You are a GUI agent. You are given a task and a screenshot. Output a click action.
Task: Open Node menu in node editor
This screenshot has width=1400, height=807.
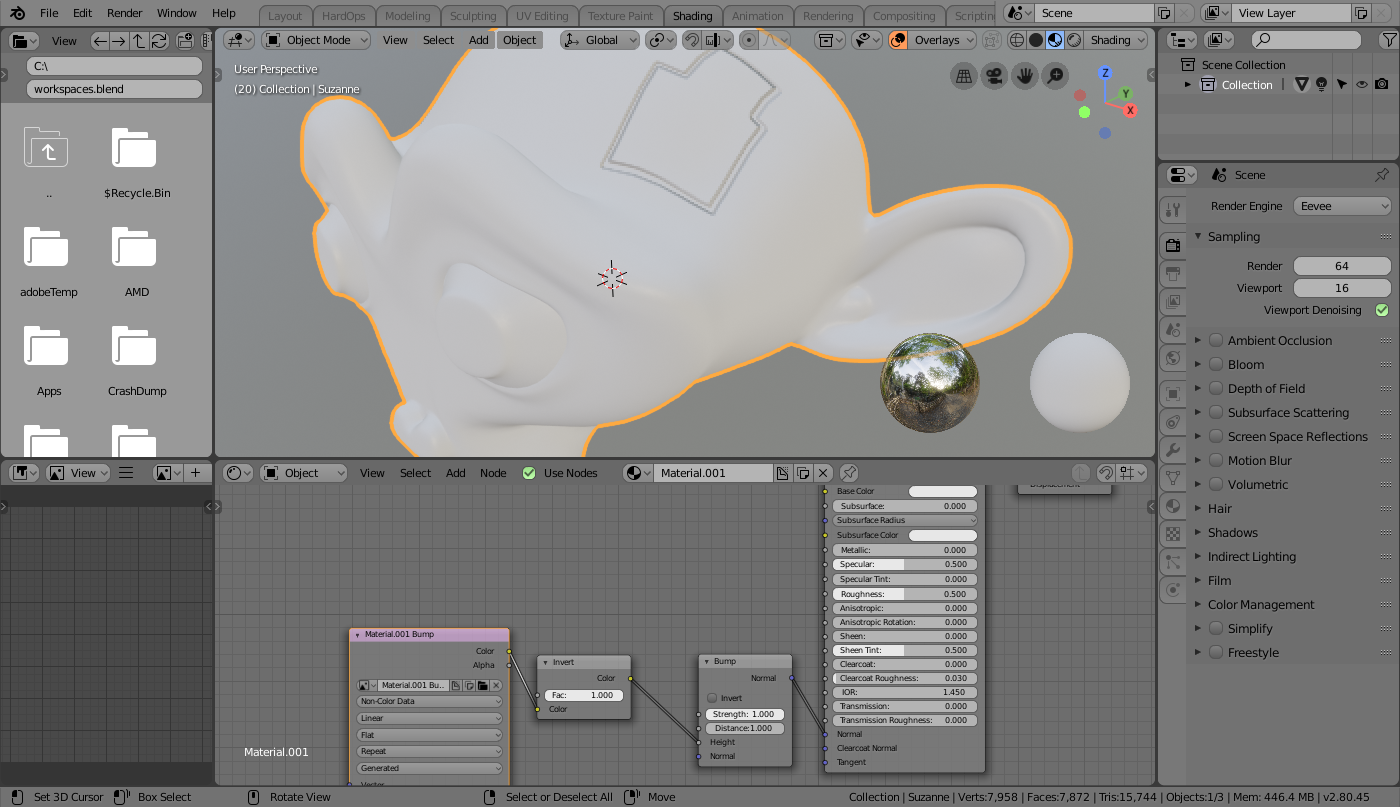[x=493, y=473]
